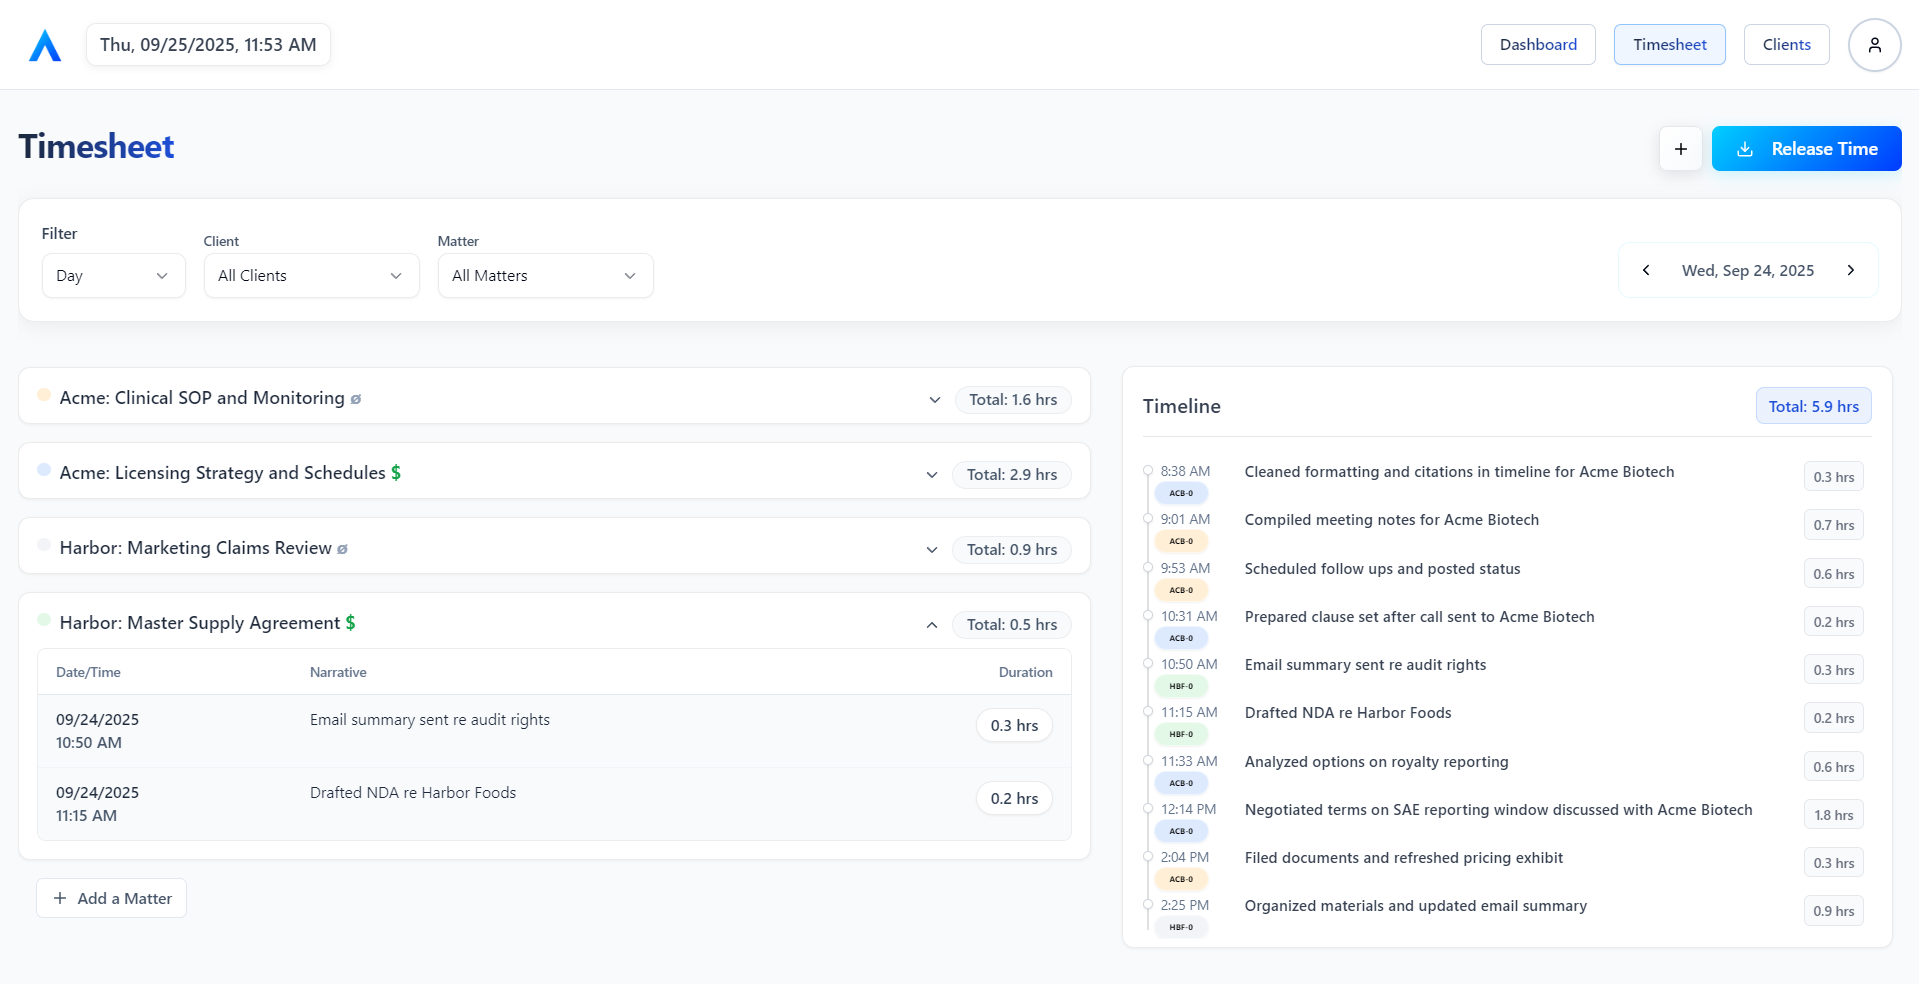The width and height of the screenshot is (1919, 984).
Task: Expand Acme Clinical SOP and Monitoring section
Action: tap(934, 400)
